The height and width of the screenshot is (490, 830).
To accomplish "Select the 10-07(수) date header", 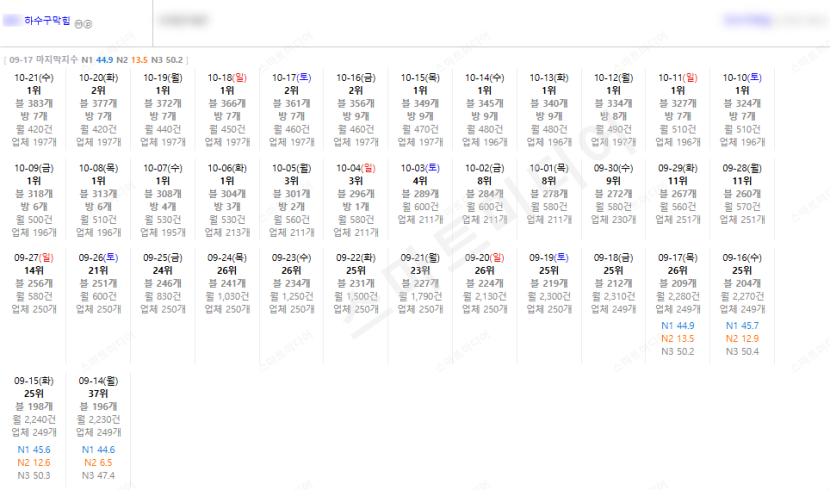I will [x=163, y=168].
